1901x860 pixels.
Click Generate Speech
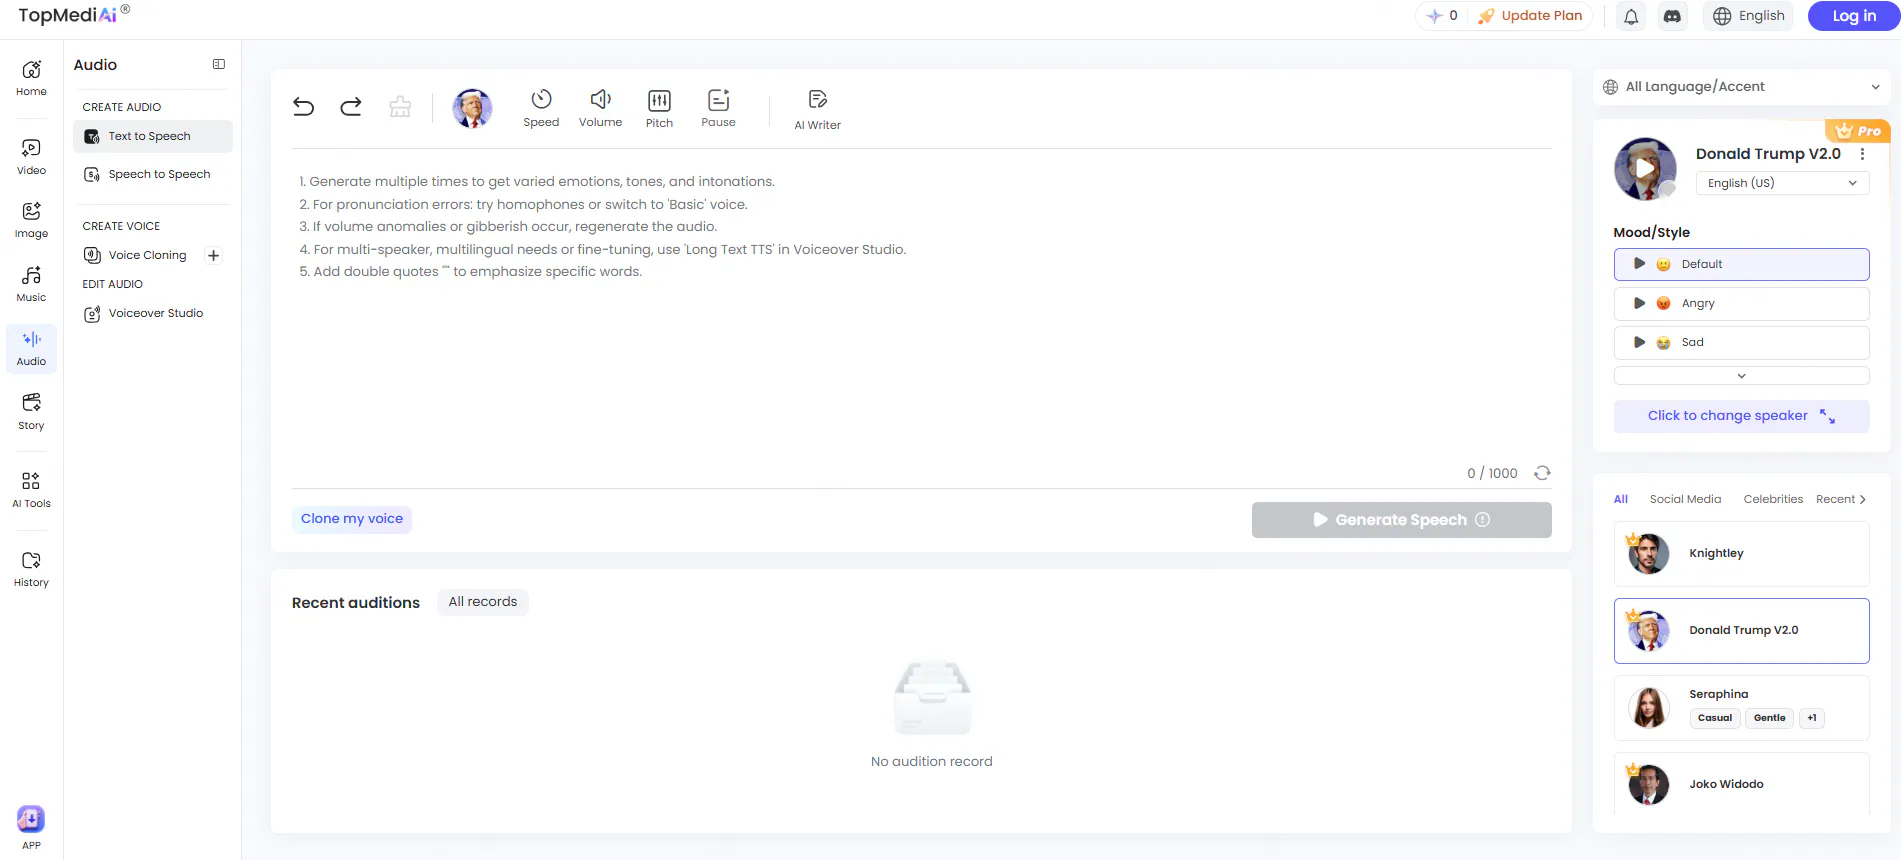point(1401,520)
